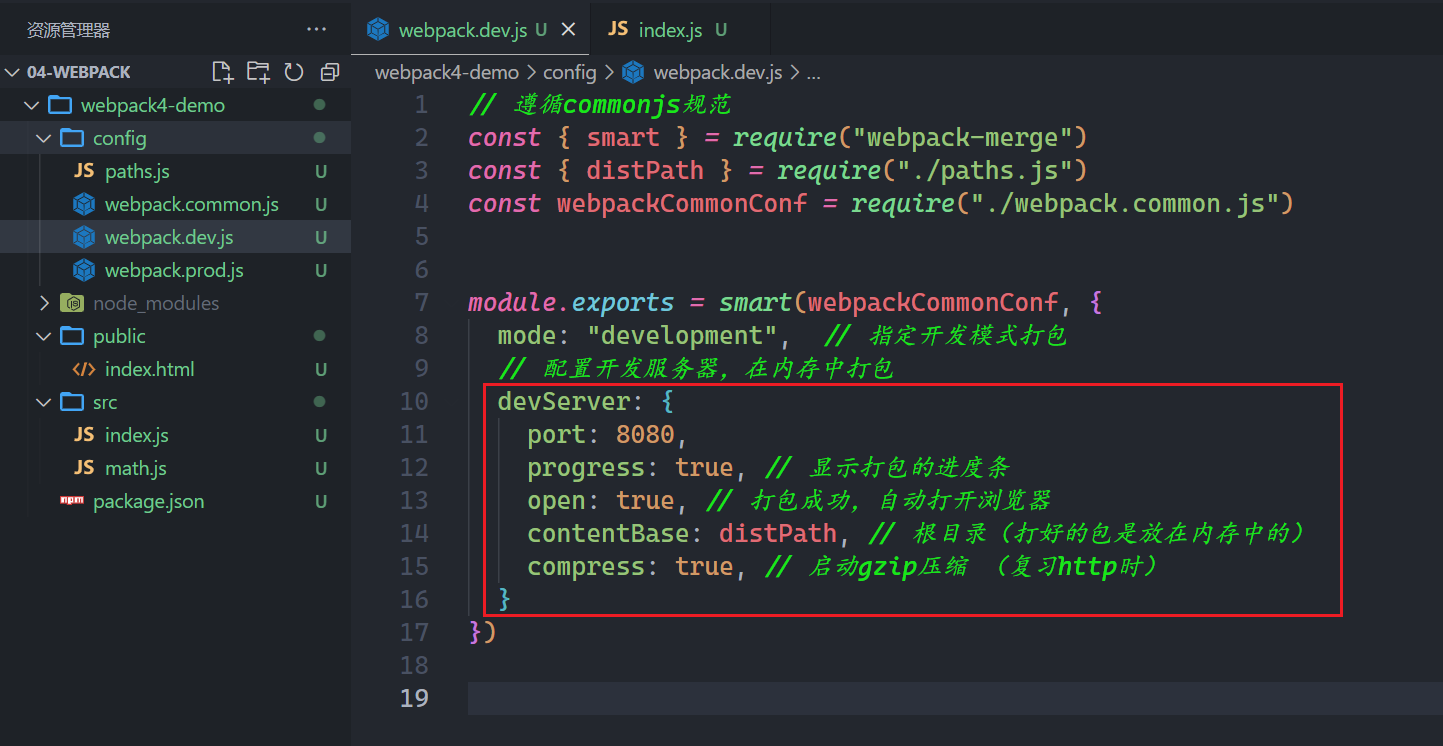Image resolution: width=1443 pixels, height=746 pixels.
Task: Click webpack4-demo in the breadcrumb
Action: pyautogui.click(x=447, y=72)
